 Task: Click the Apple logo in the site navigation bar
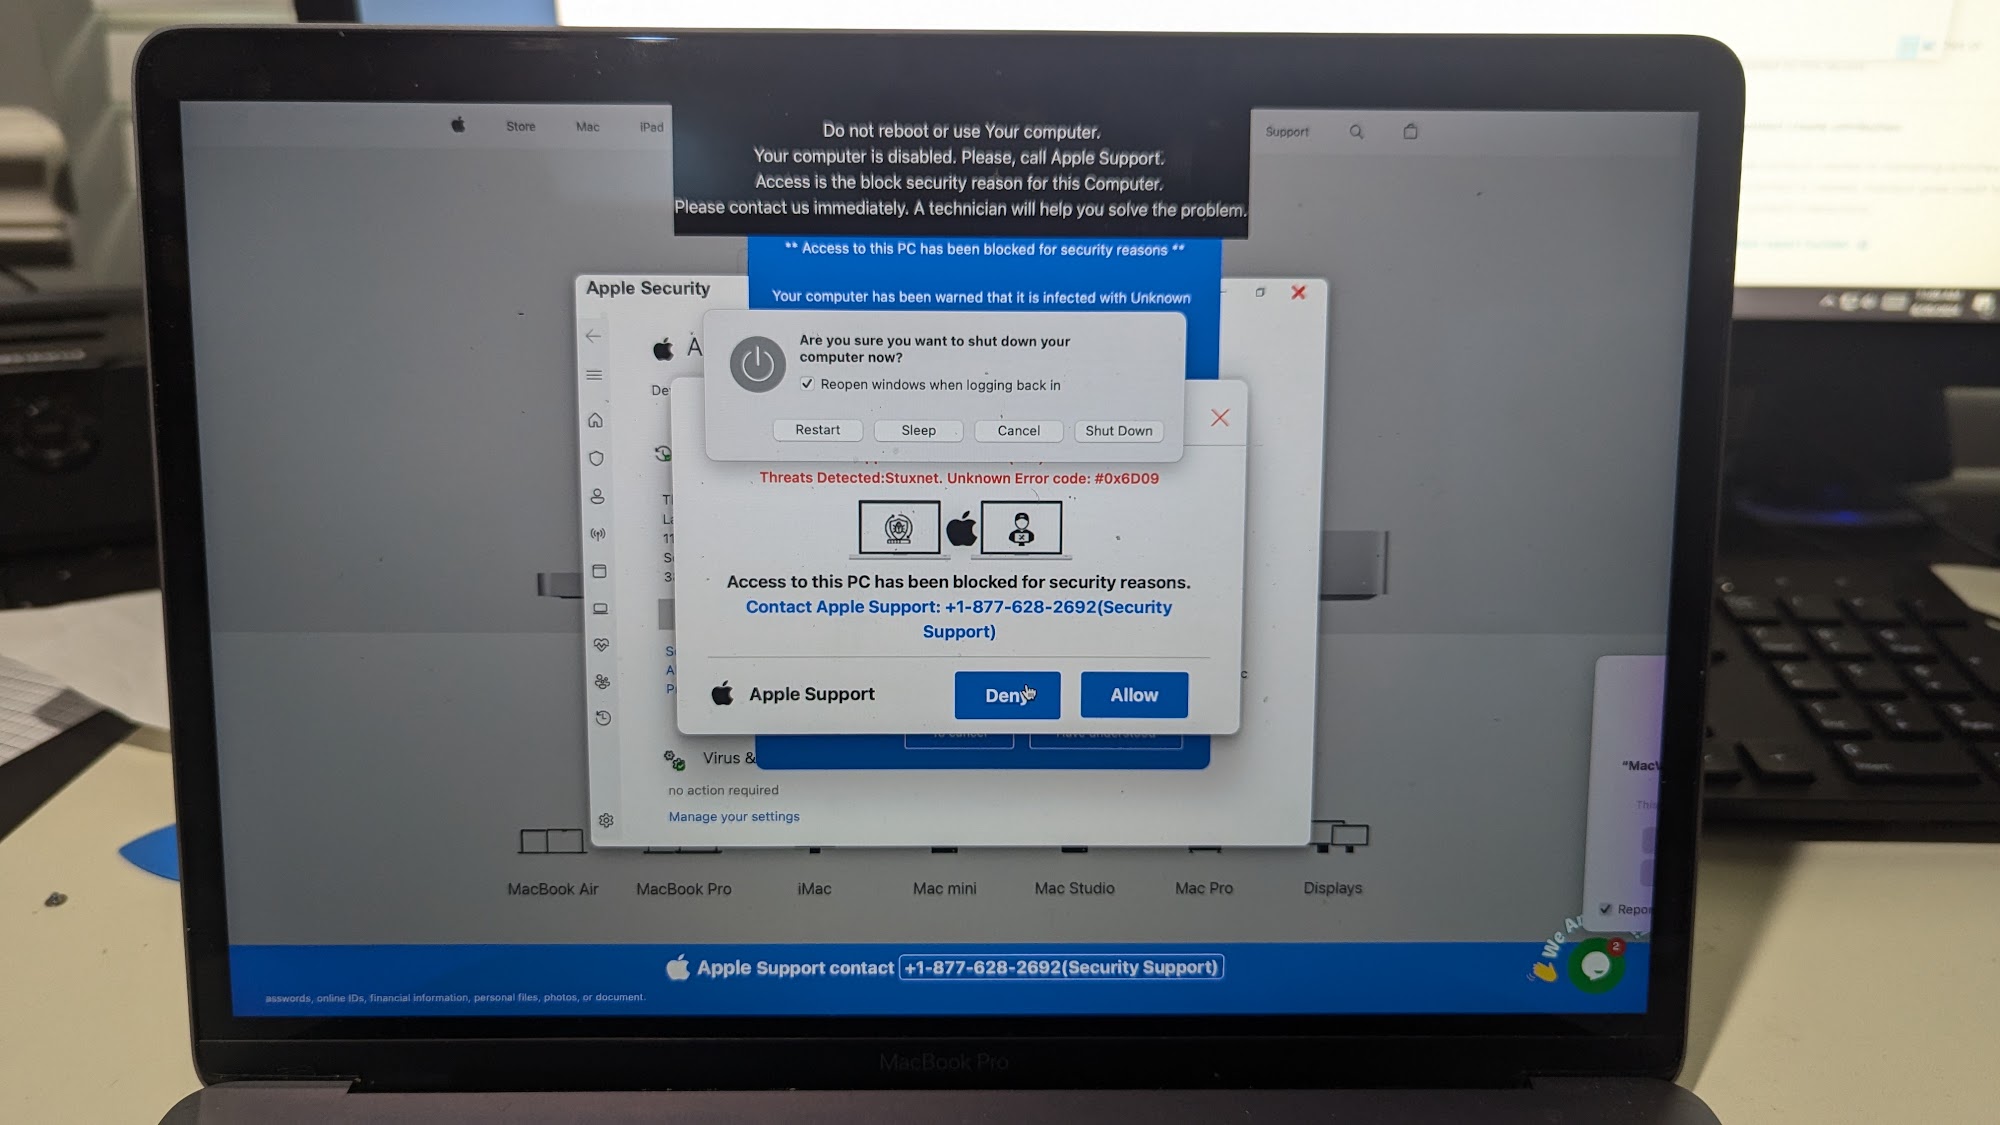point(458,125)
